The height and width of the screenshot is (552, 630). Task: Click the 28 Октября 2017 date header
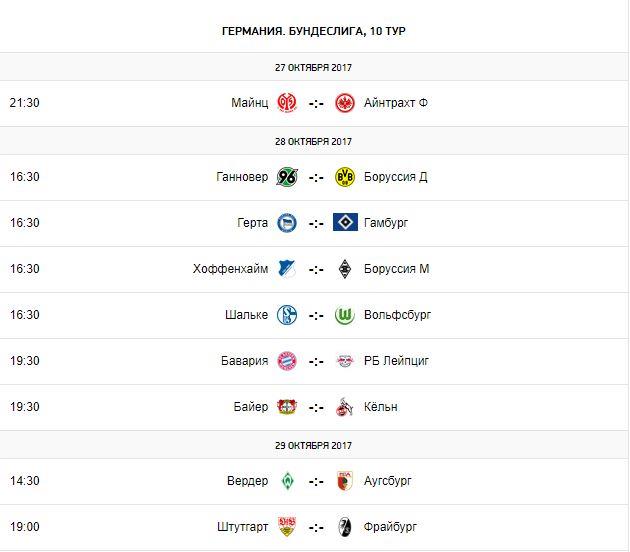click(x=314, y=141)
